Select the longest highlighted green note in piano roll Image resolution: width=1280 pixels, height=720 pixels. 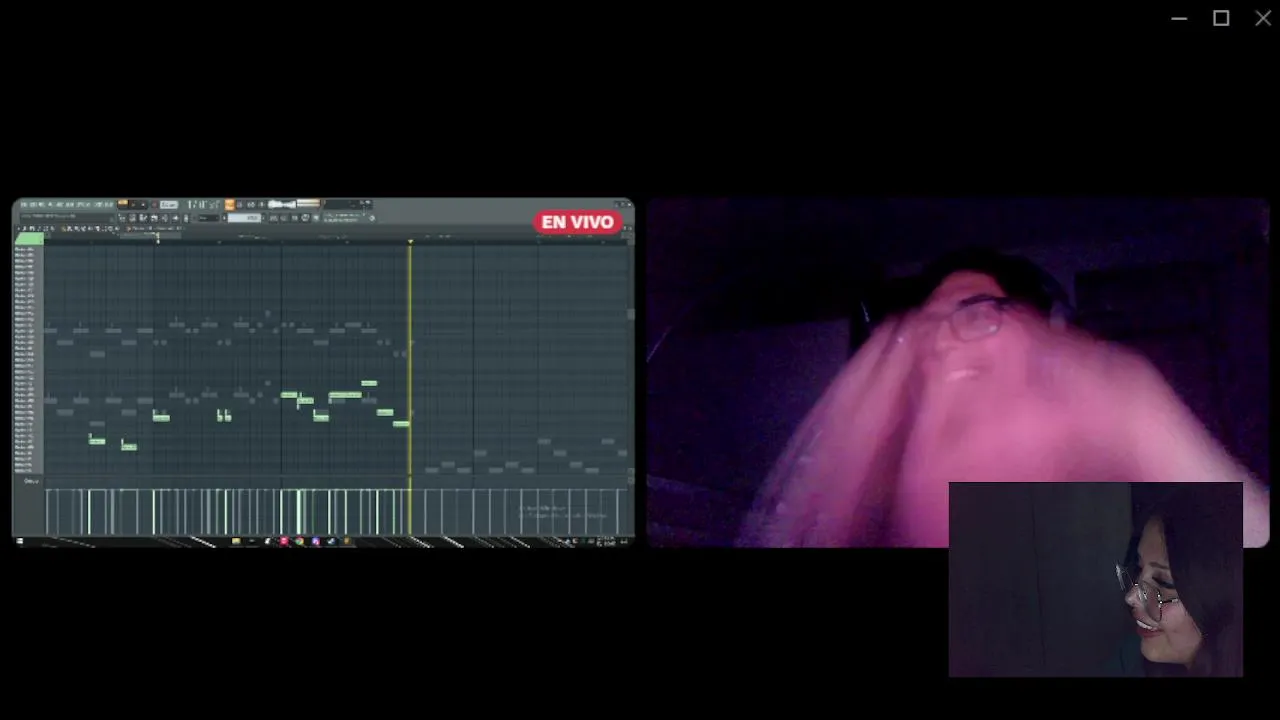[345, 395]
